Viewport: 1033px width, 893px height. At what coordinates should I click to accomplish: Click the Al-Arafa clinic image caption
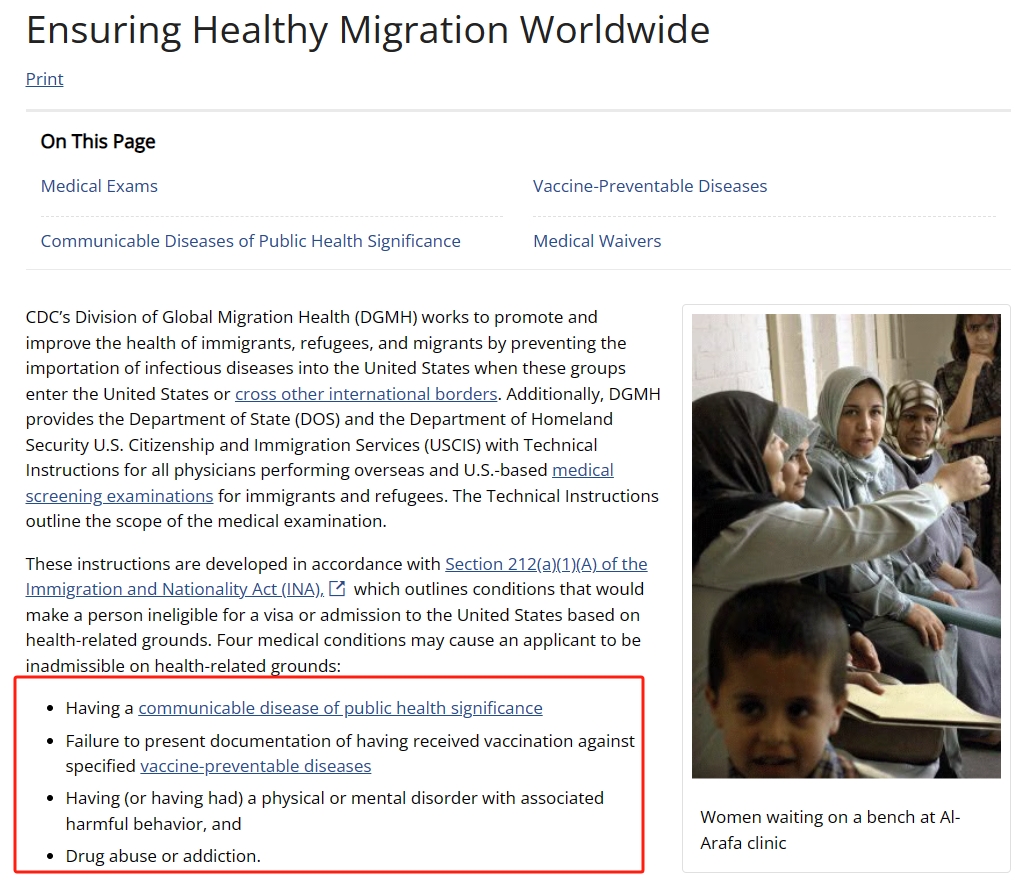[x=830, y=830]
